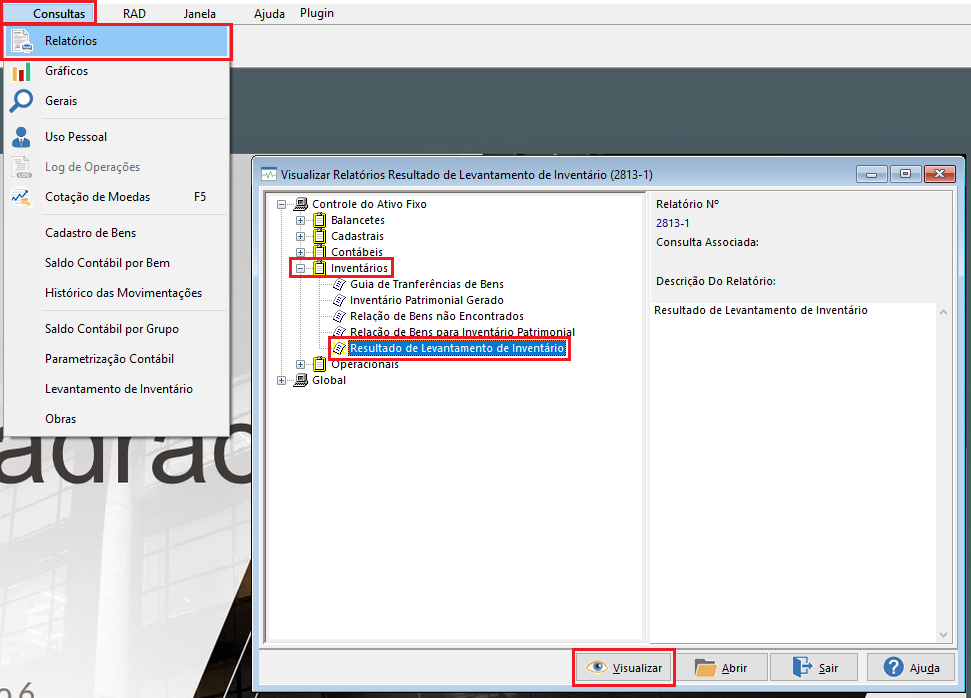Expand the Operacionais folder
This screenshot has width=971, height=698.
click(300, 365)
